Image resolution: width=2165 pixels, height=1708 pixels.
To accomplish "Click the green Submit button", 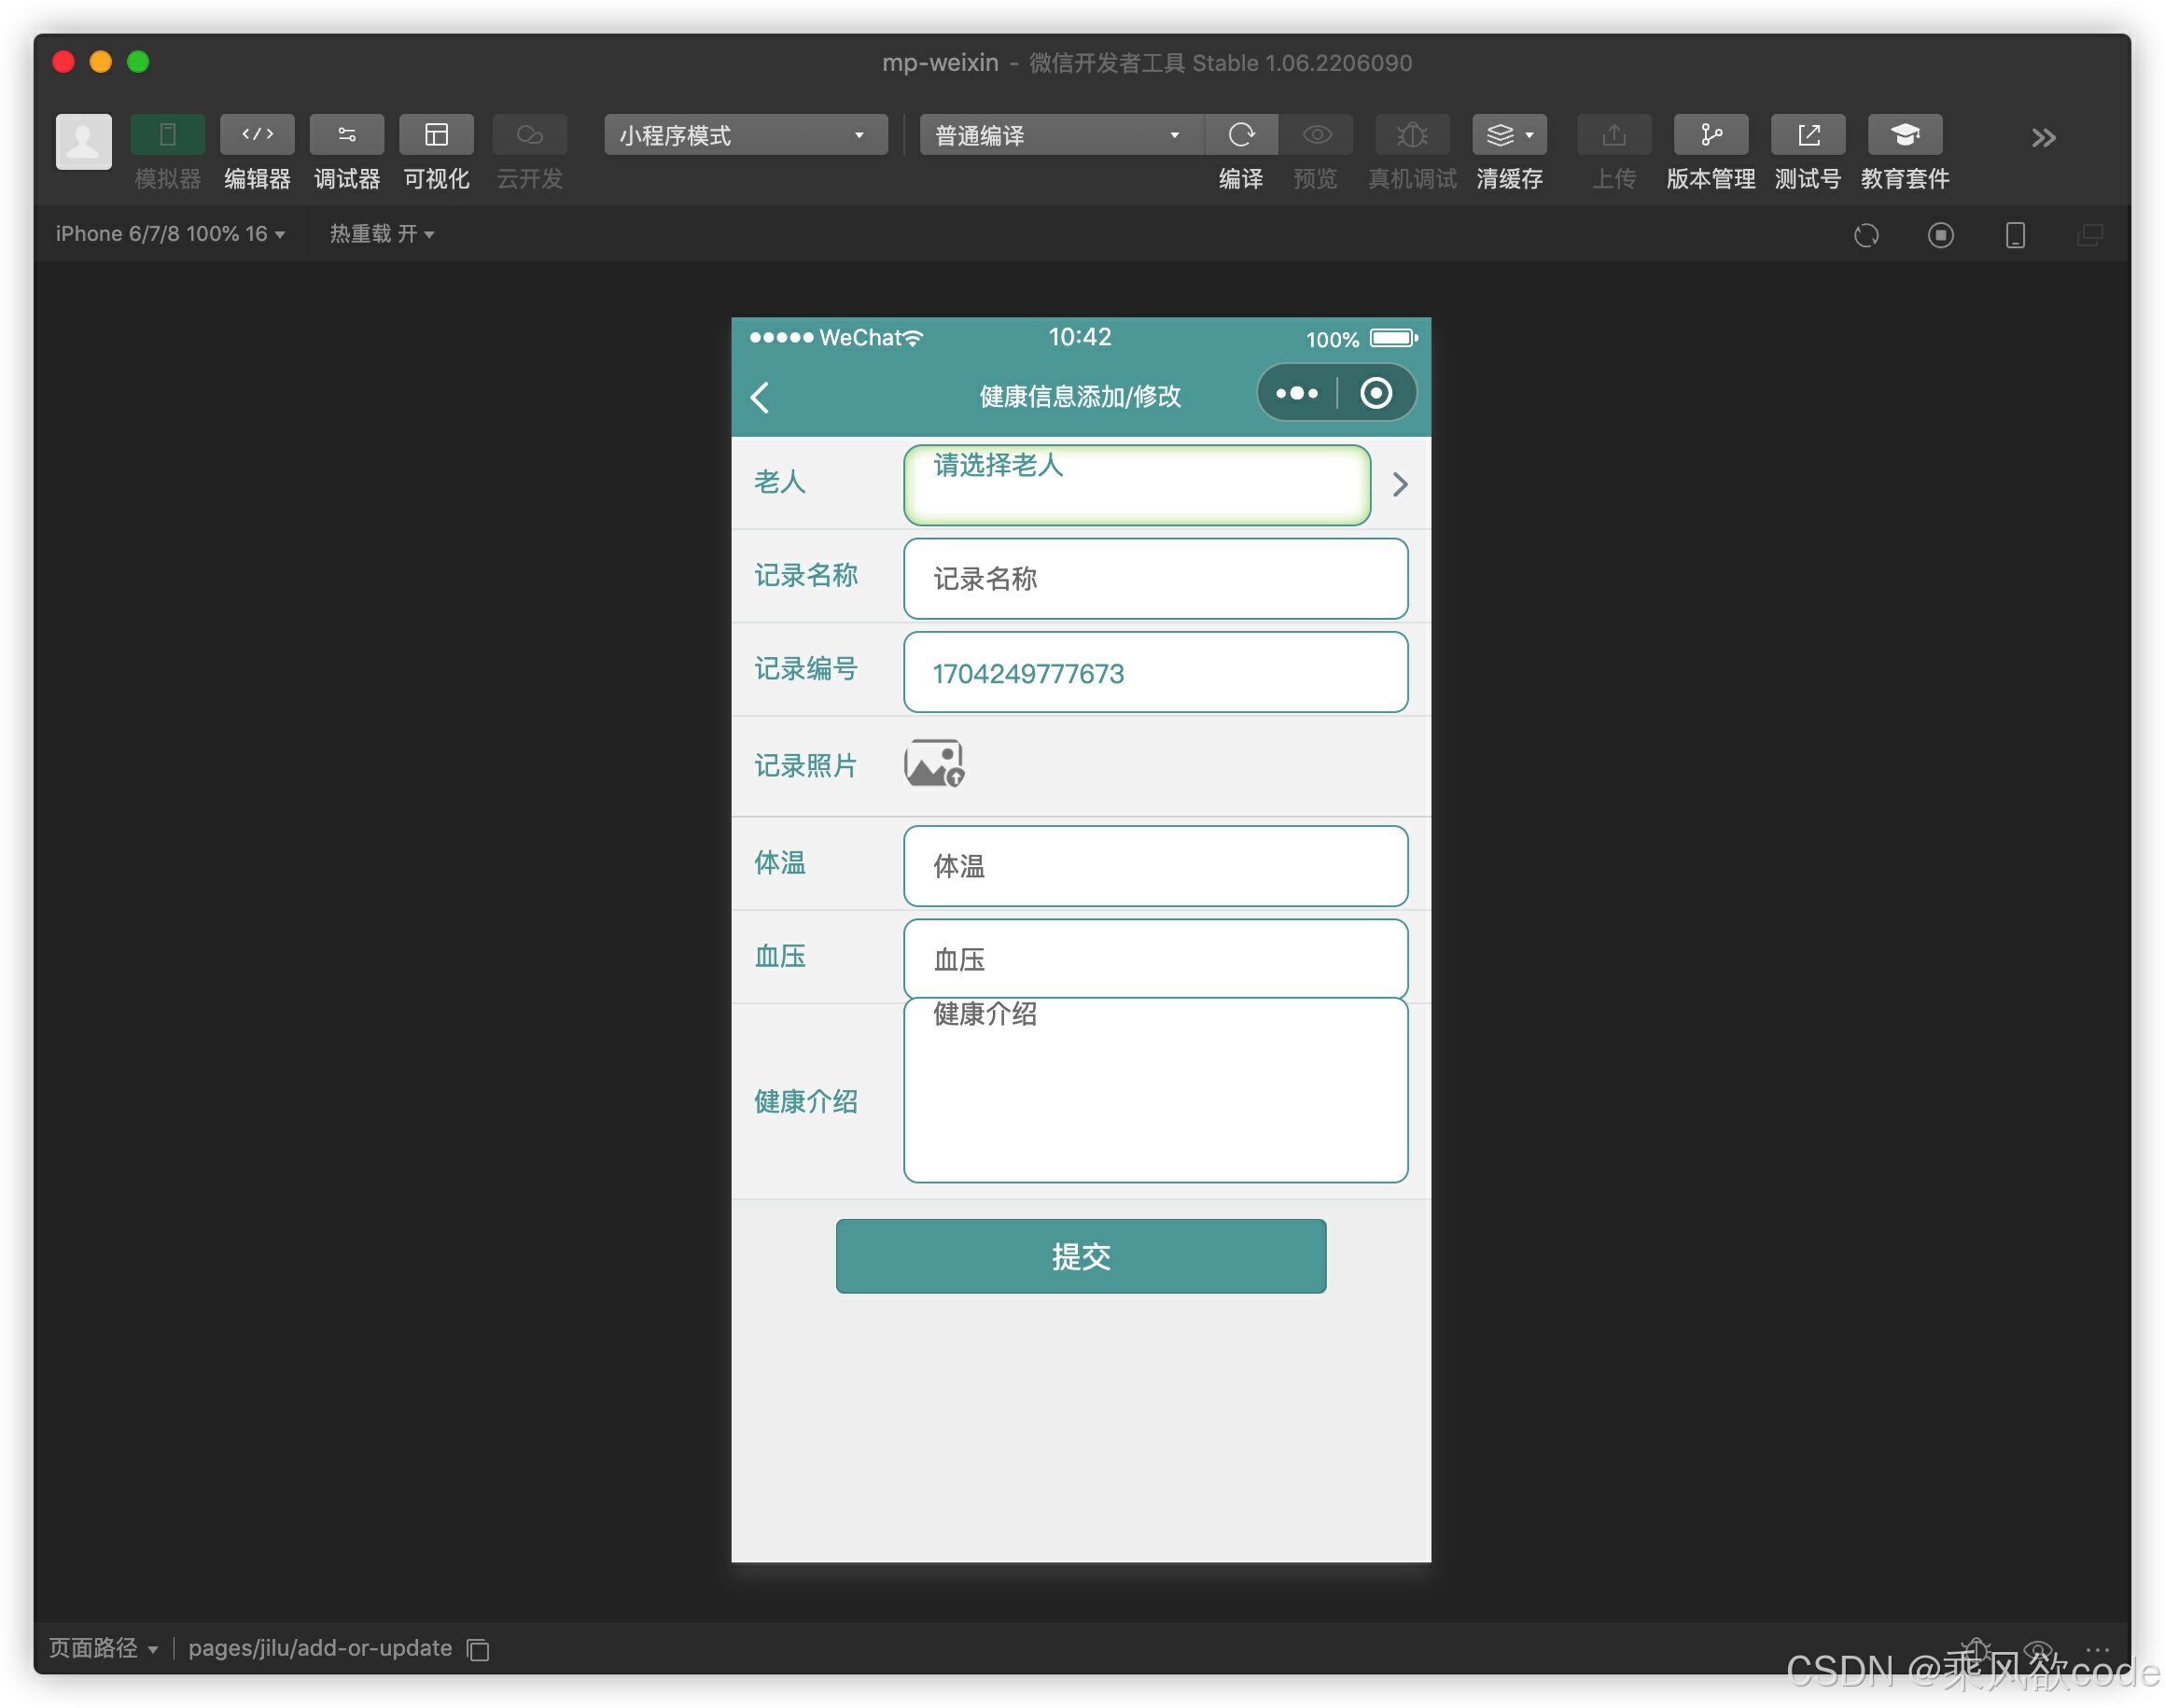I will click(x=1080, y=1256).
